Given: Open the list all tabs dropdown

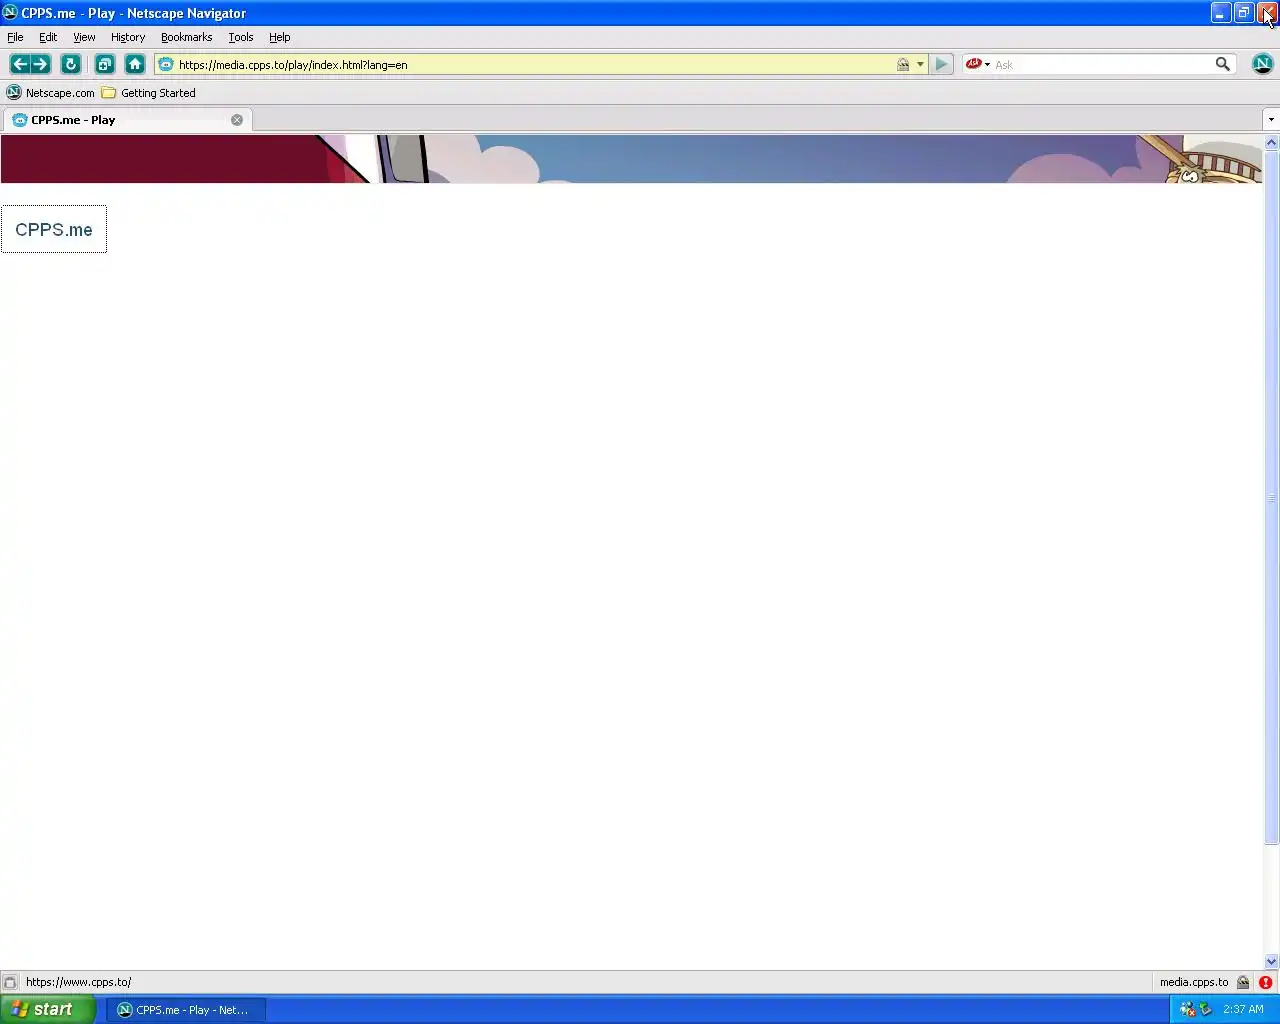Looking at the screenshot, I should tap(1271, 120).
